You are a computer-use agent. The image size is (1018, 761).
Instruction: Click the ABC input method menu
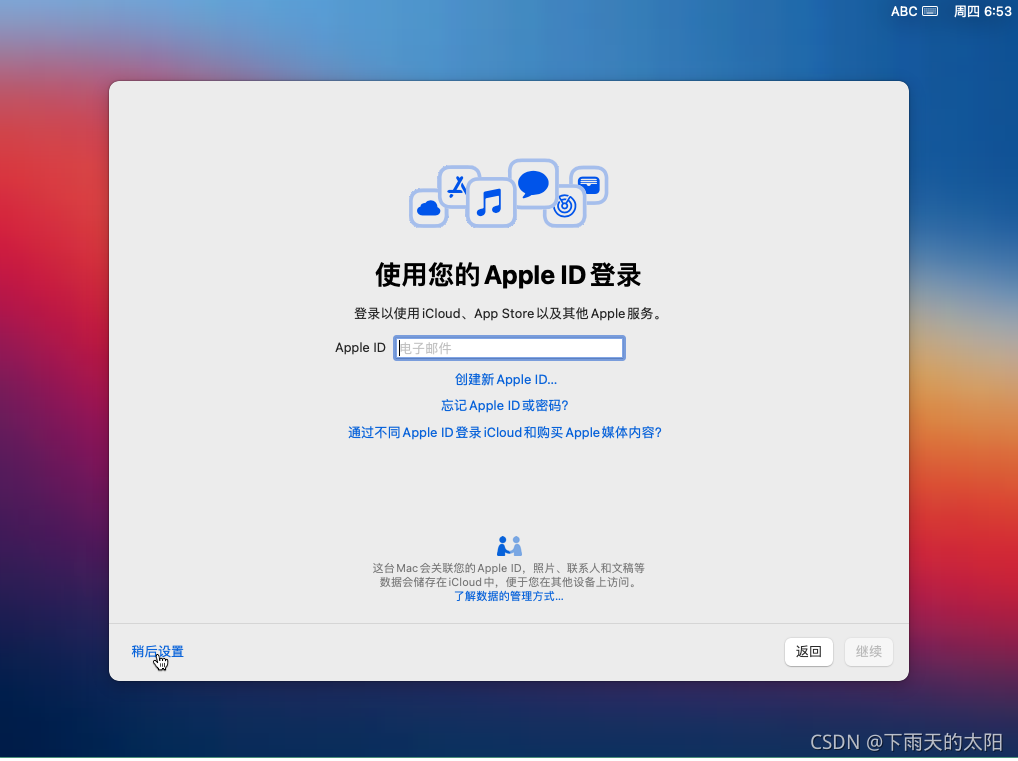point(904,11)
